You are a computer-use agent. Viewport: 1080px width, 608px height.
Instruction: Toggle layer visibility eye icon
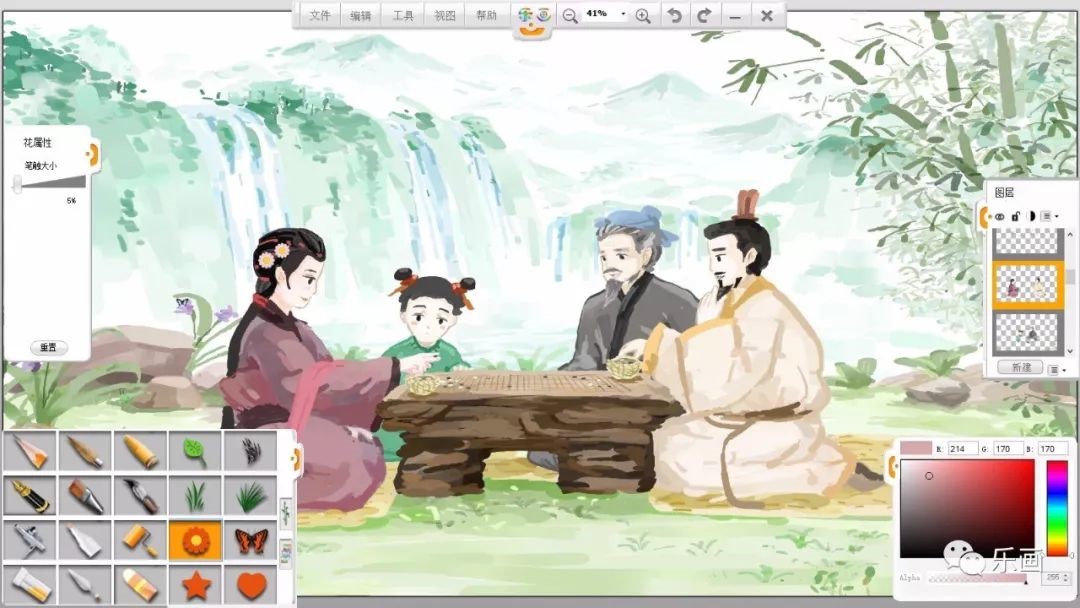(999, 215)
